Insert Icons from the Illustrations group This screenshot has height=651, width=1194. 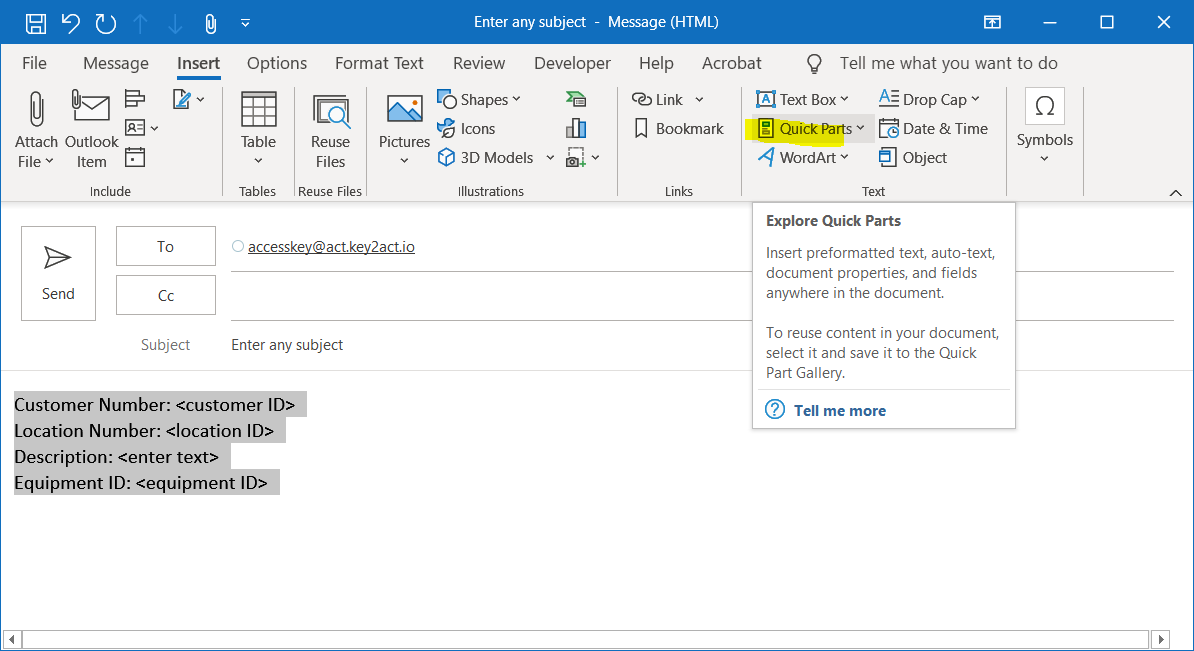[x=467, y=129]
